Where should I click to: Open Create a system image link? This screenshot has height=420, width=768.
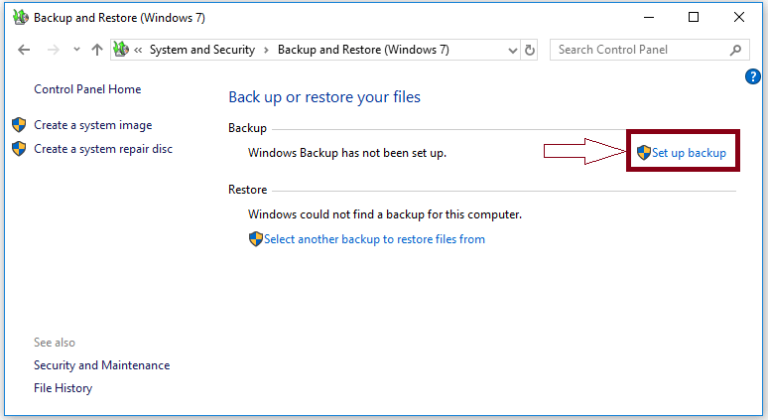pyautogui.click(x=93, y=125)
